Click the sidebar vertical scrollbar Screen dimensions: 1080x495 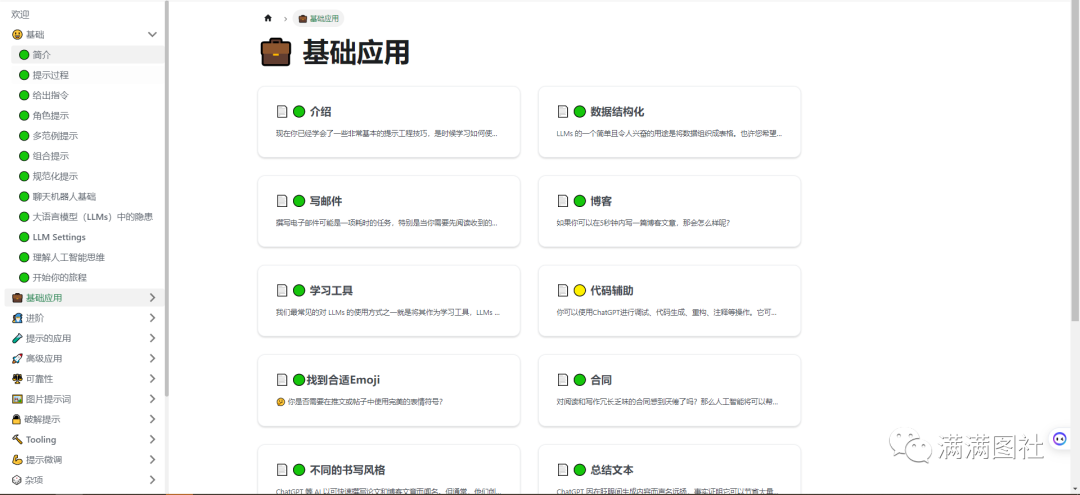pos(165,200)
